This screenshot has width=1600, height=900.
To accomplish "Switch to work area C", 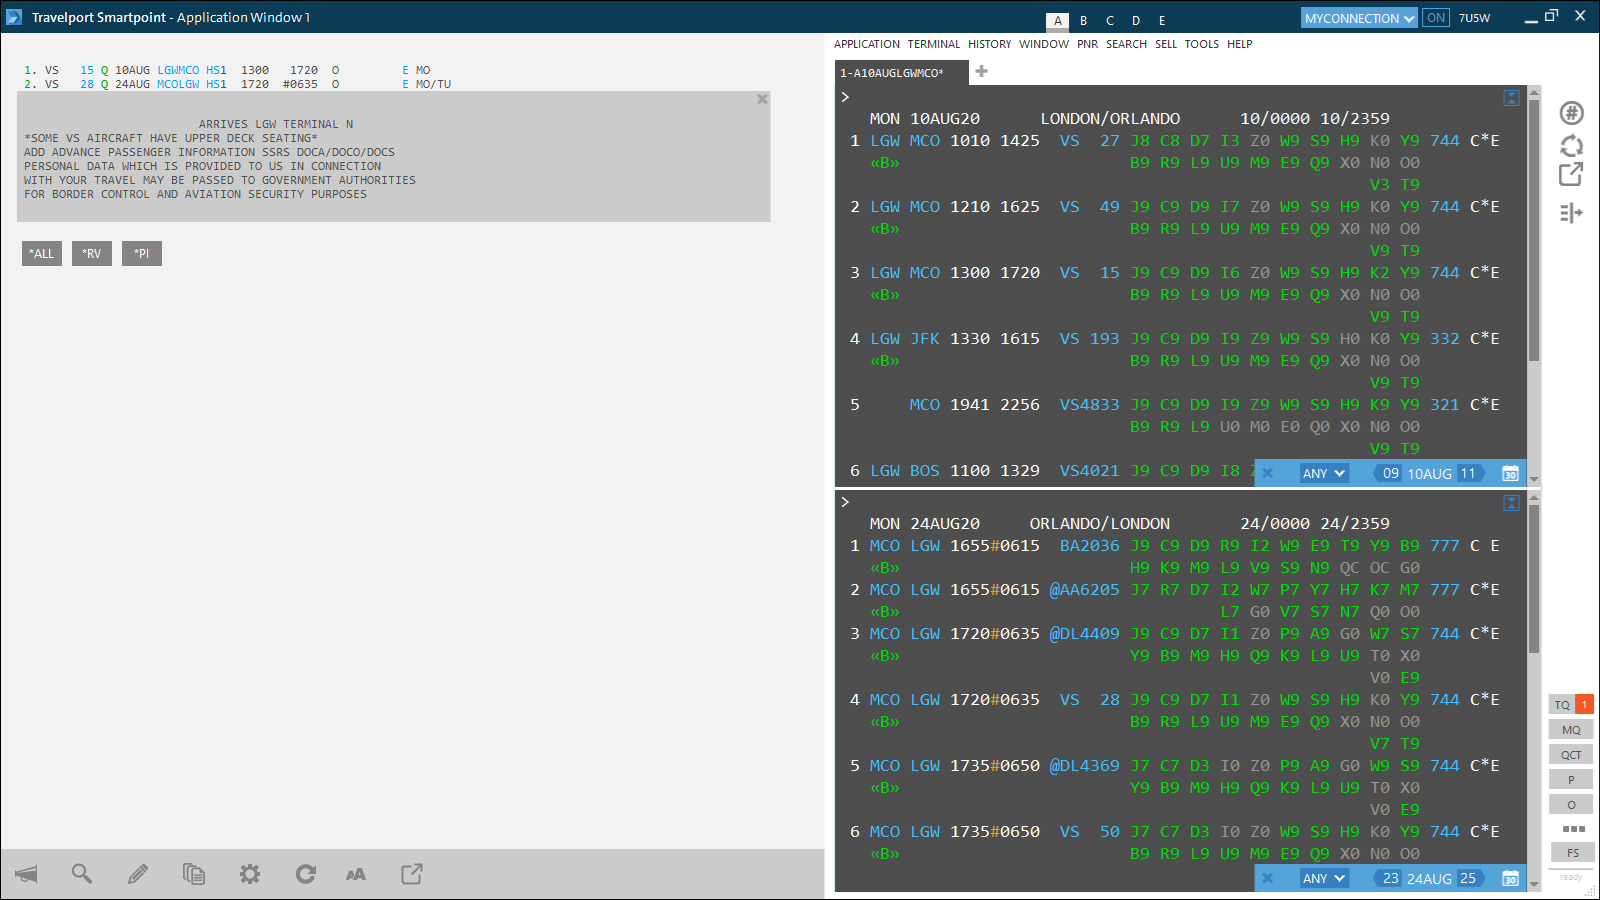I will (x=1110, y=21).
